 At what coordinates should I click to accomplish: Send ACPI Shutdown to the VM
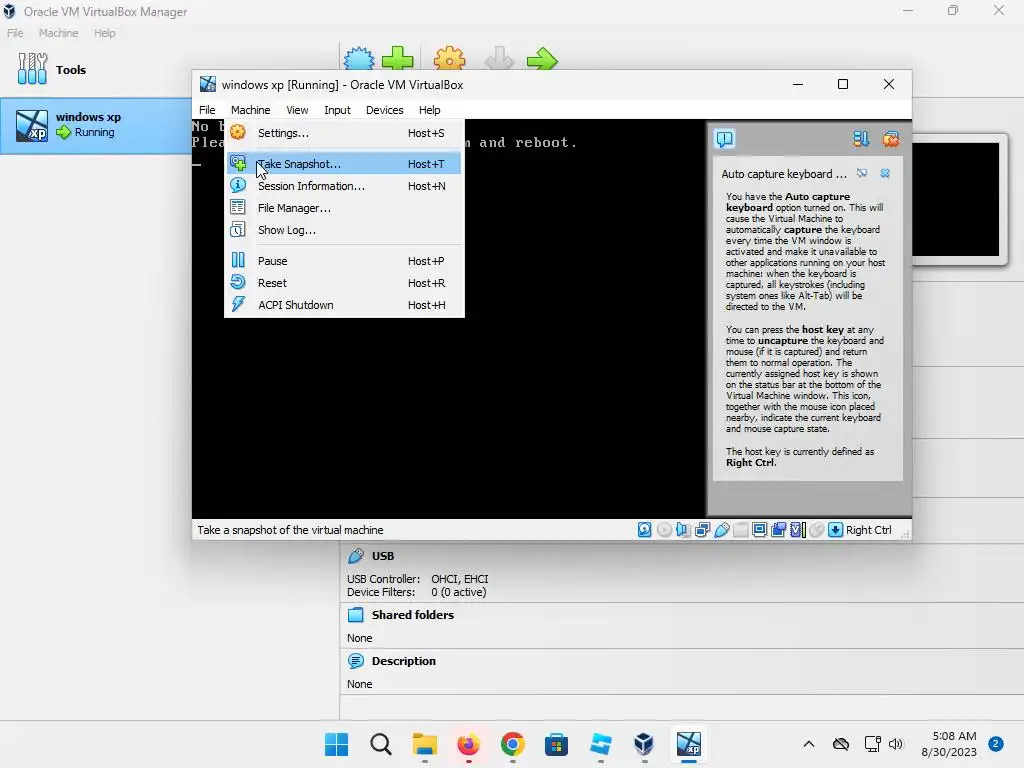pyautogui.click(x=344, y=305)
